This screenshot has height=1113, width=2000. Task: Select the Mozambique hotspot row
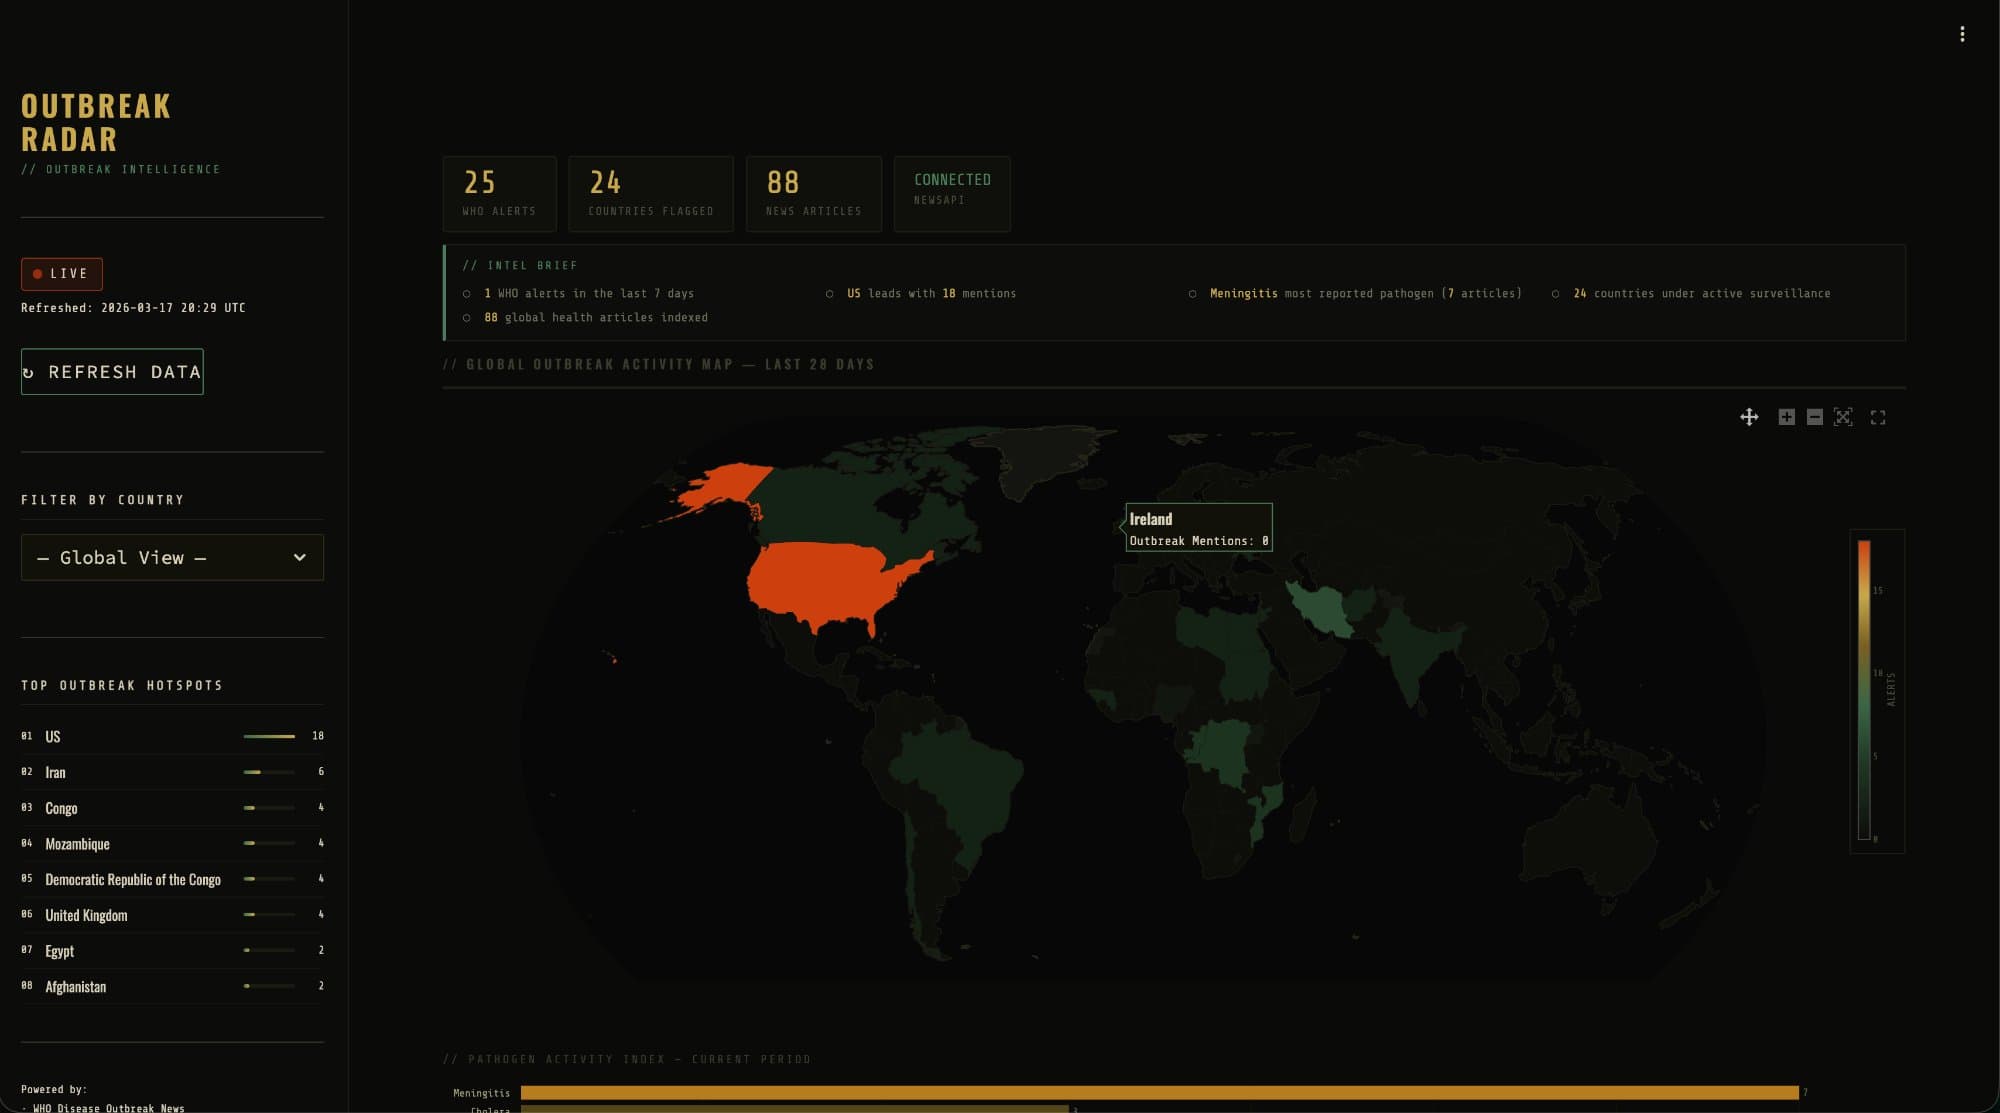coord(172,843)
